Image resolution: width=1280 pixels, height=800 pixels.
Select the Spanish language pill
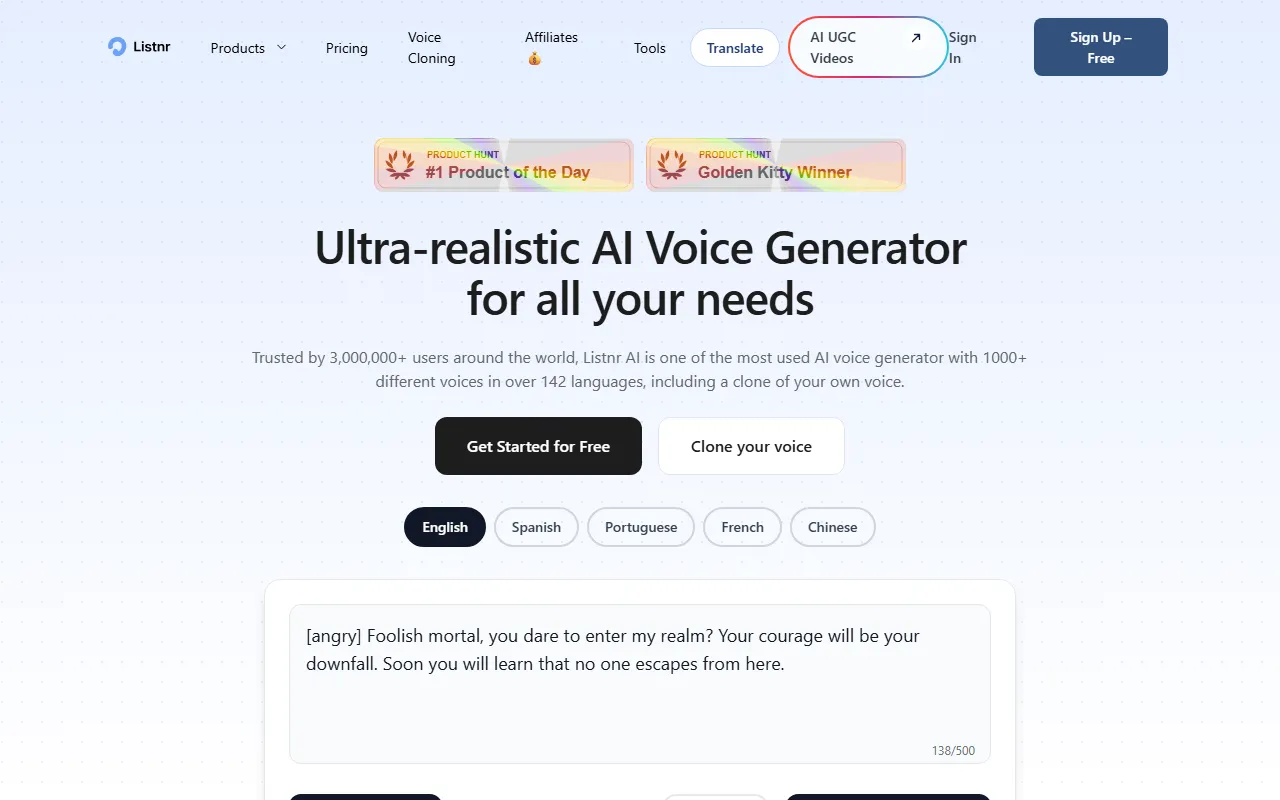pyautogui.click(x=536, y=527)
